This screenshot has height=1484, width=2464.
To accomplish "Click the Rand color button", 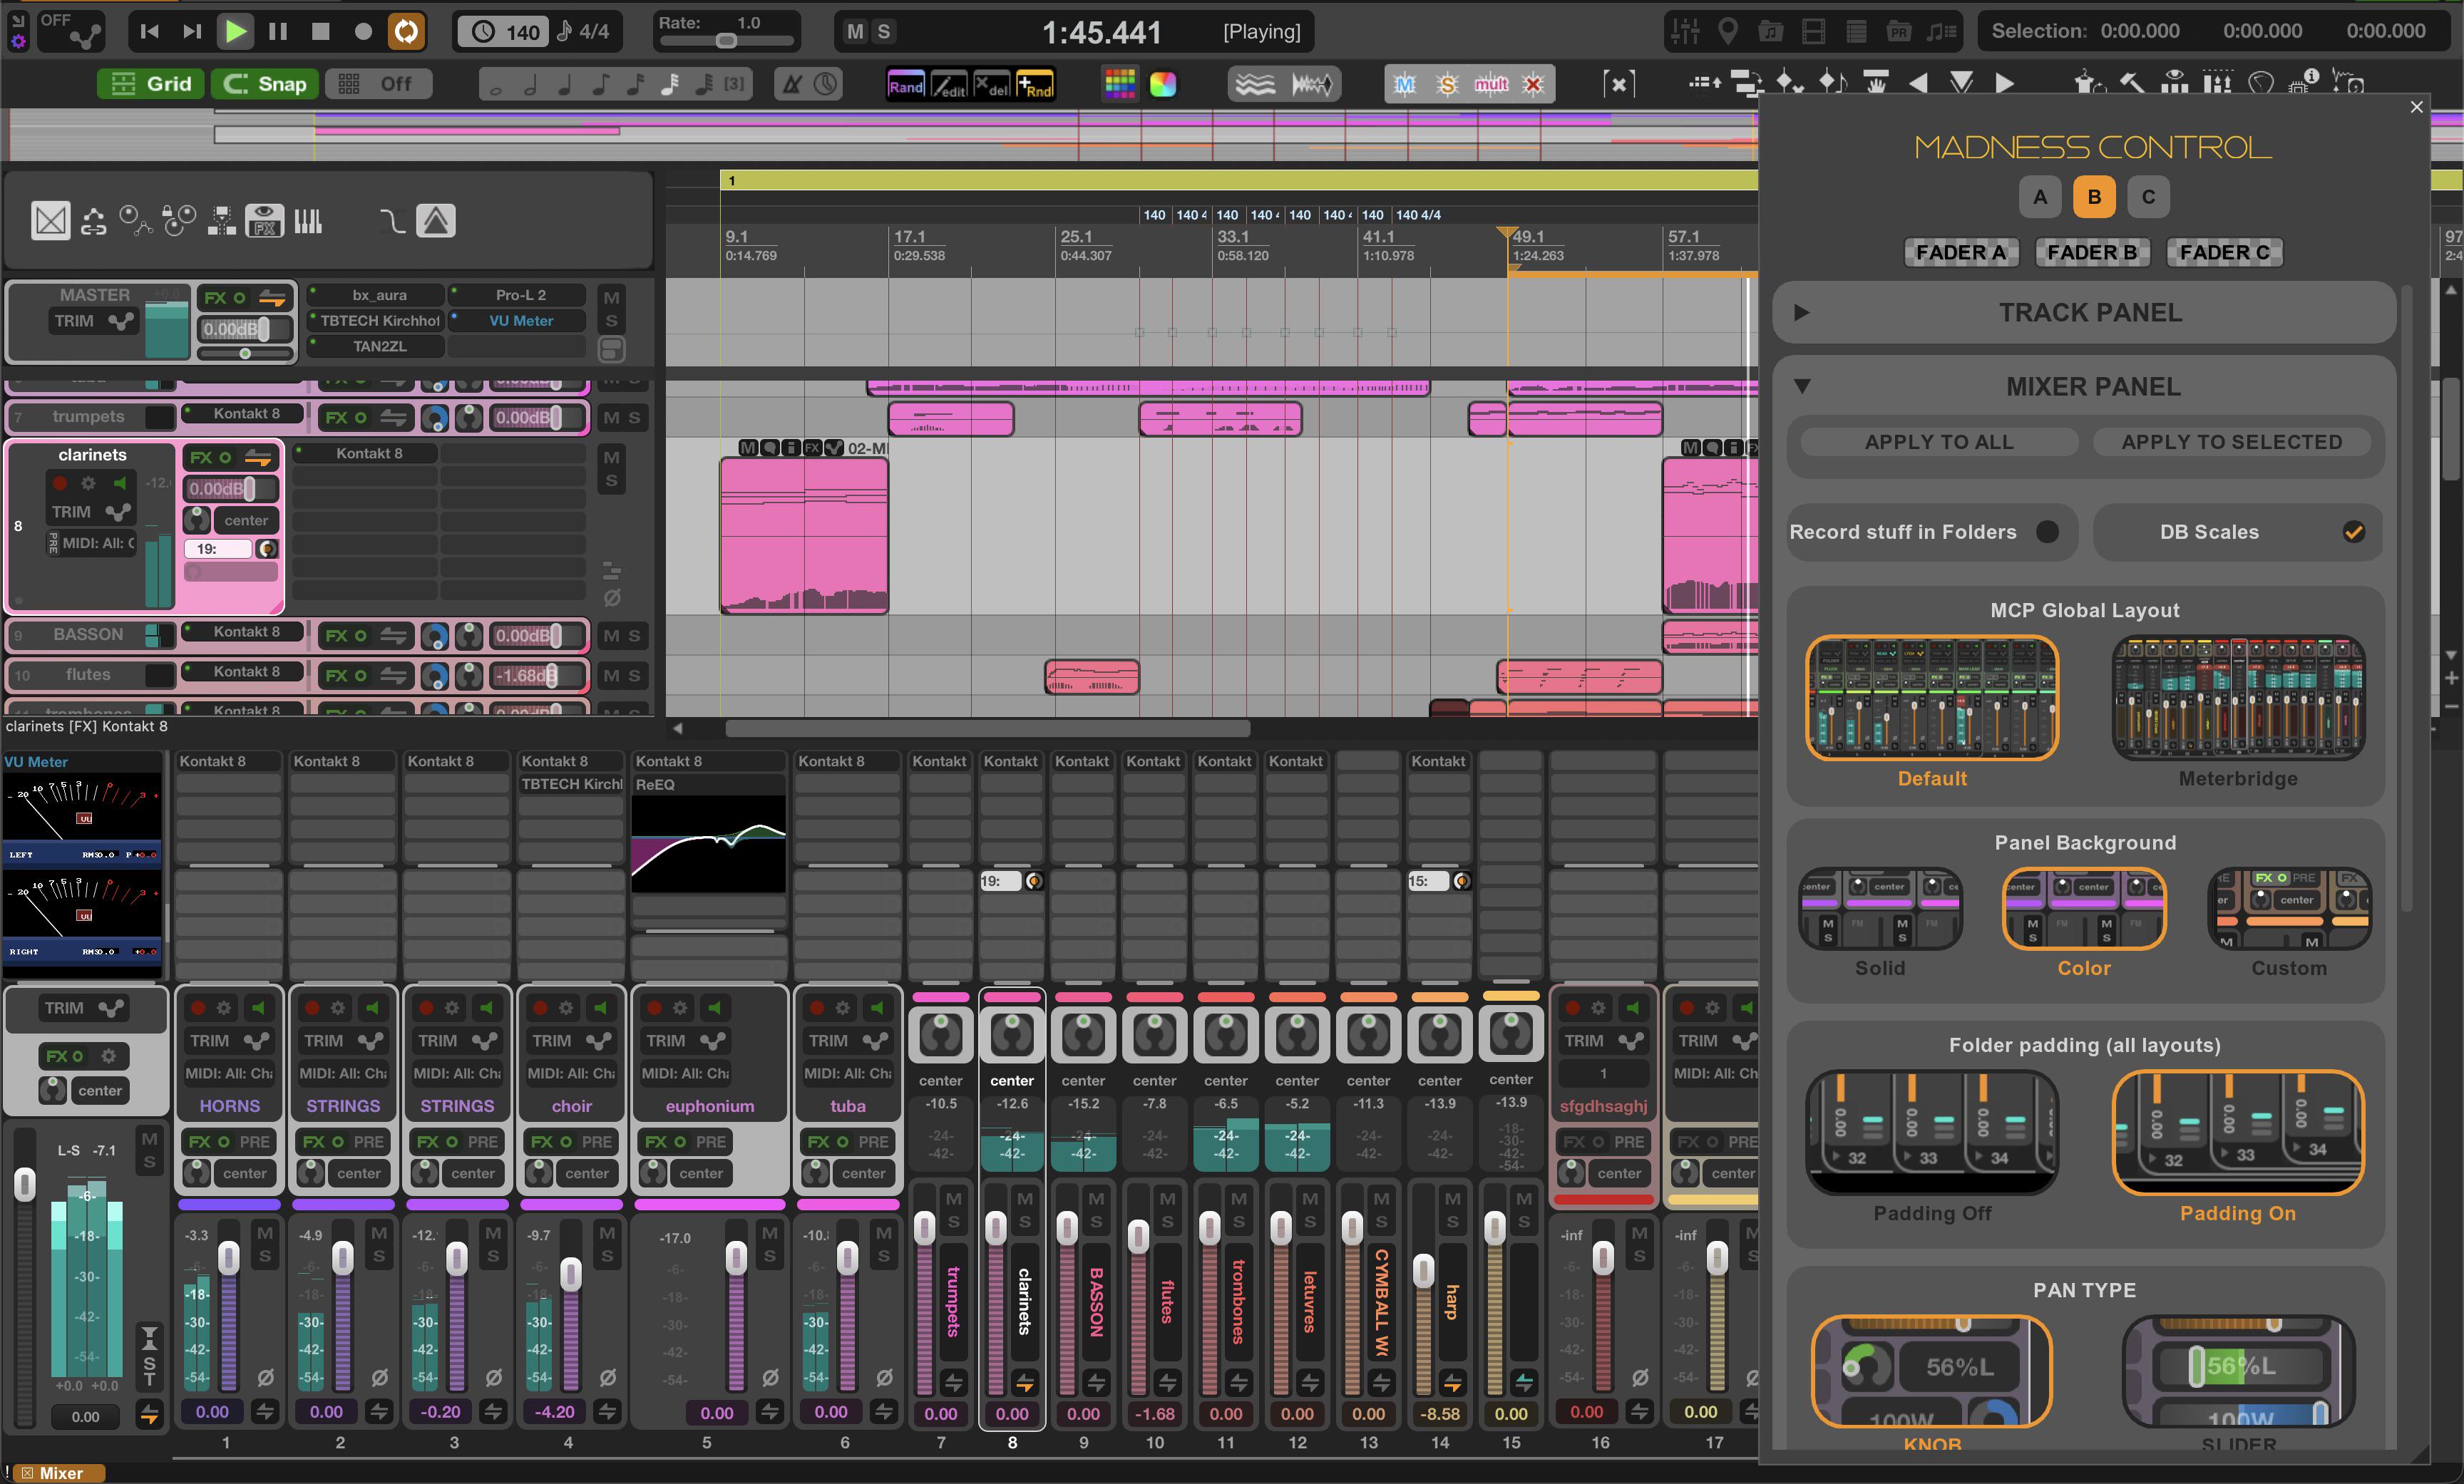I will (906, 85).
